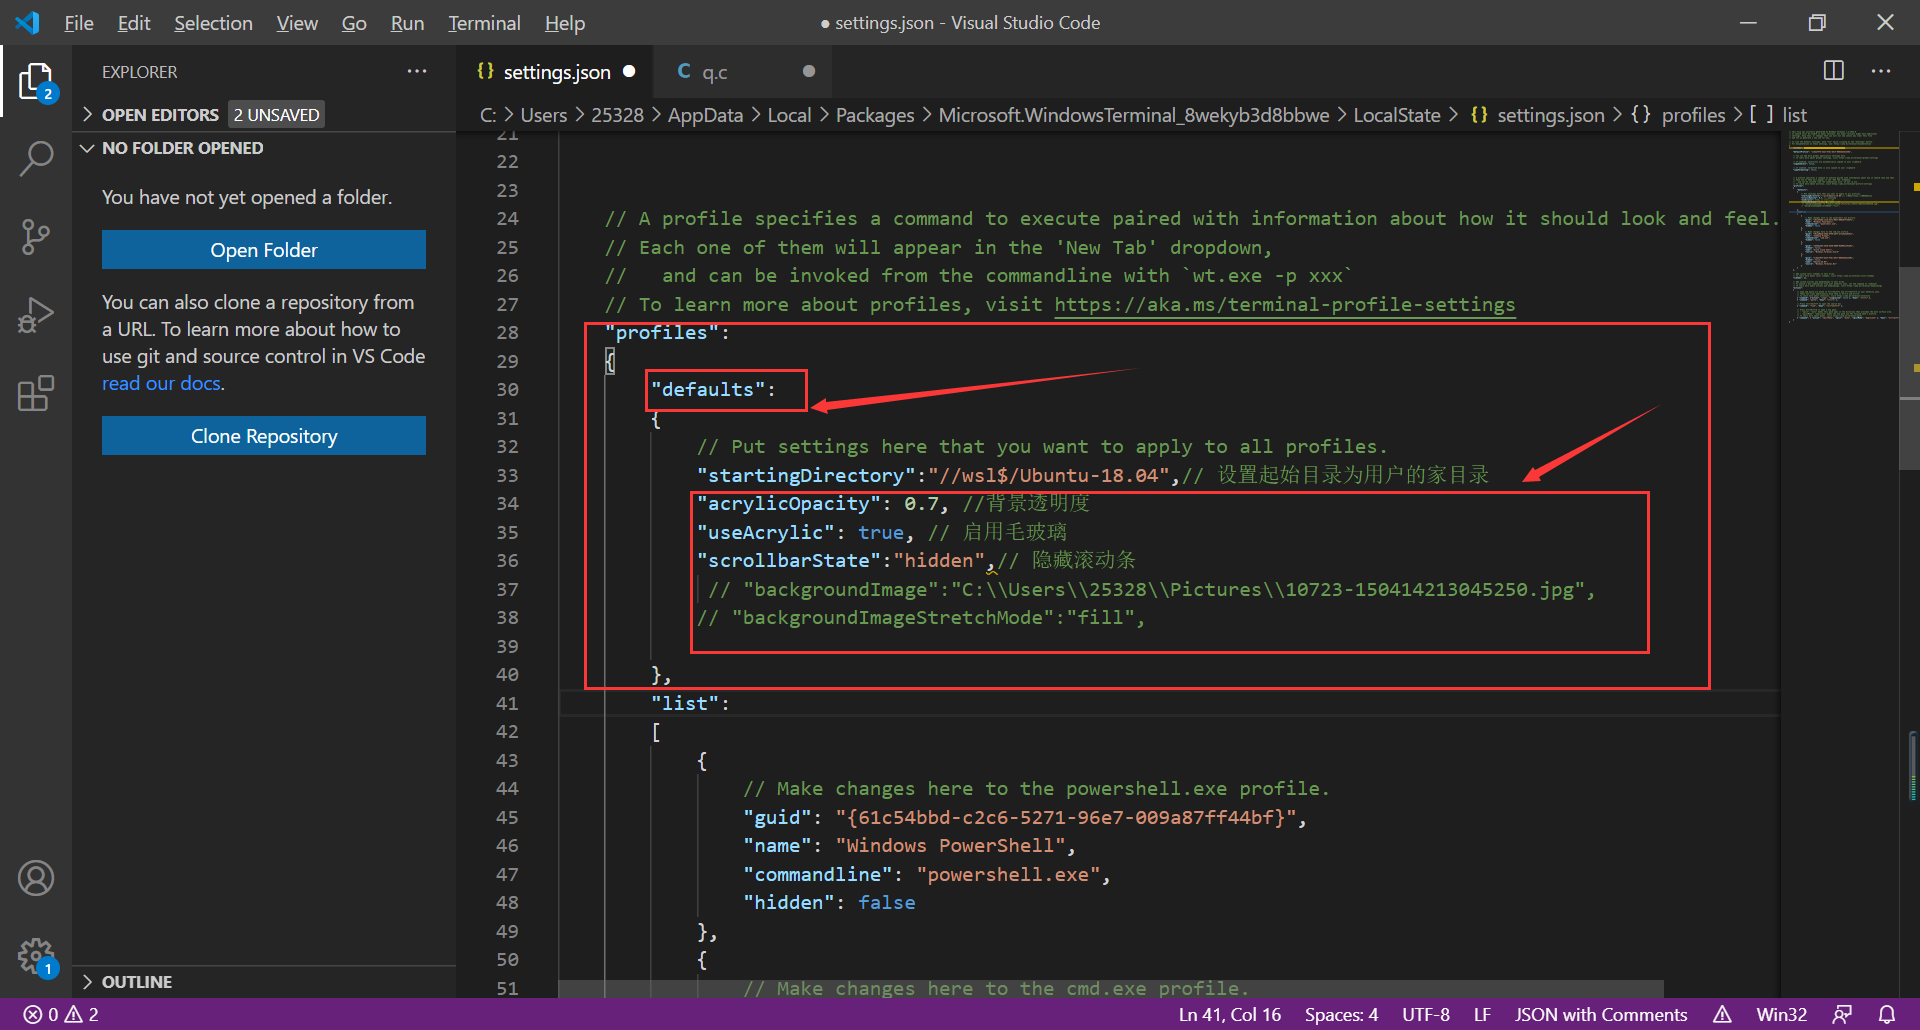
Task: Click the profiles breadcrumb segment
Action: 1693,115
